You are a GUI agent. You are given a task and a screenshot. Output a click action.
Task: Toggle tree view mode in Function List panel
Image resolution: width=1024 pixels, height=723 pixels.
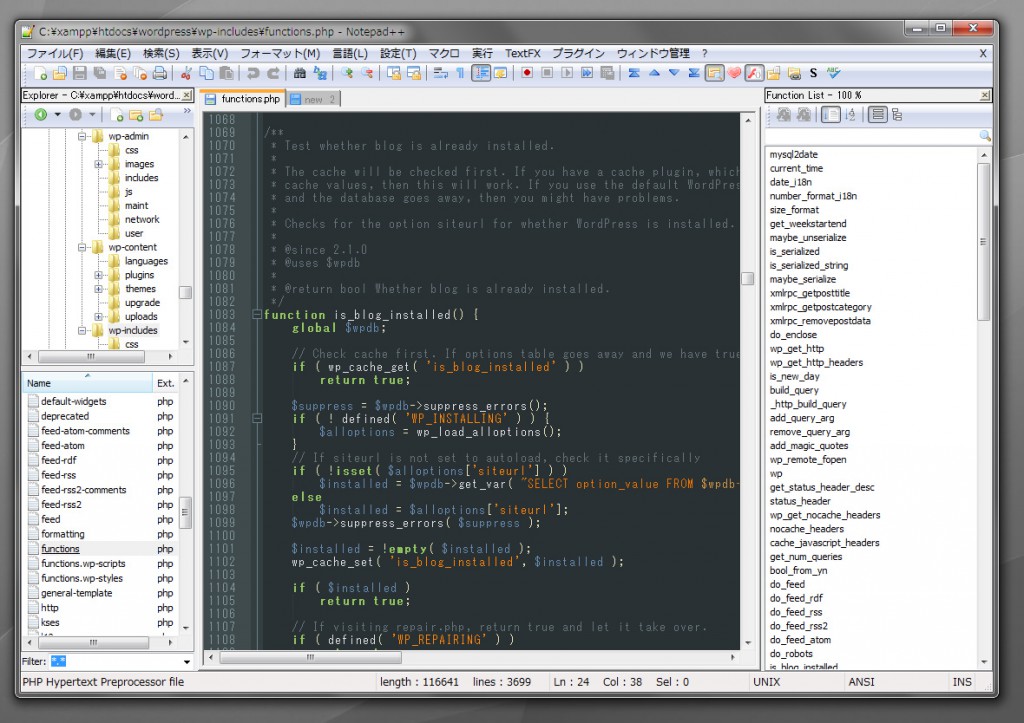pos(897,115)
